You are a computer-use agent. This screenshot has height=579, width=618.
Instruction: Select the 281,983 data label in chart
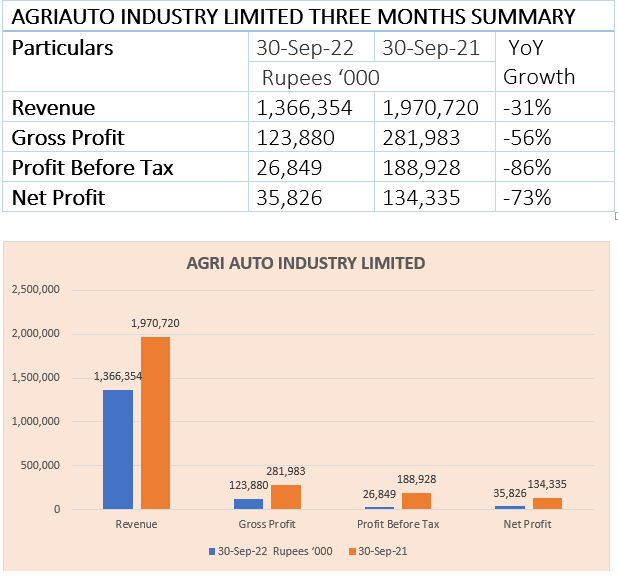(x=286, y=471)
